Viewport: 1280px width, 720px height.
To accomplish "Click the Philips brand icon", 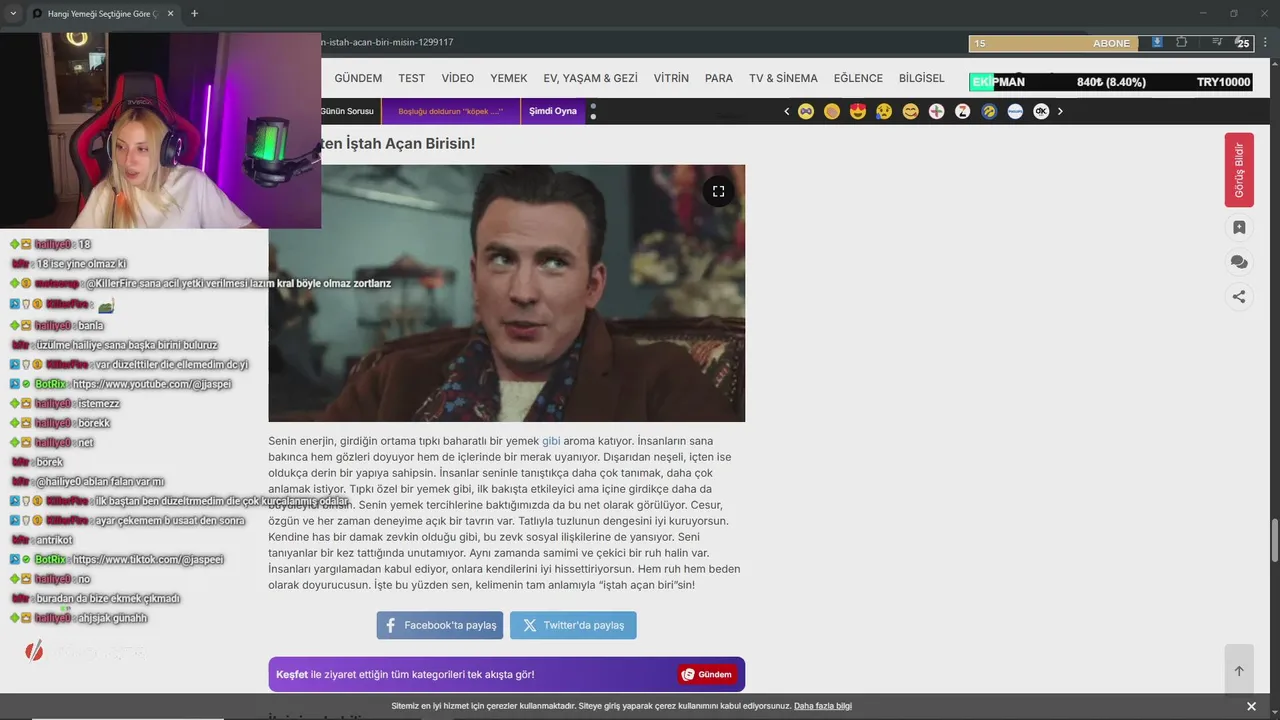I will [x=1015, y=111].
